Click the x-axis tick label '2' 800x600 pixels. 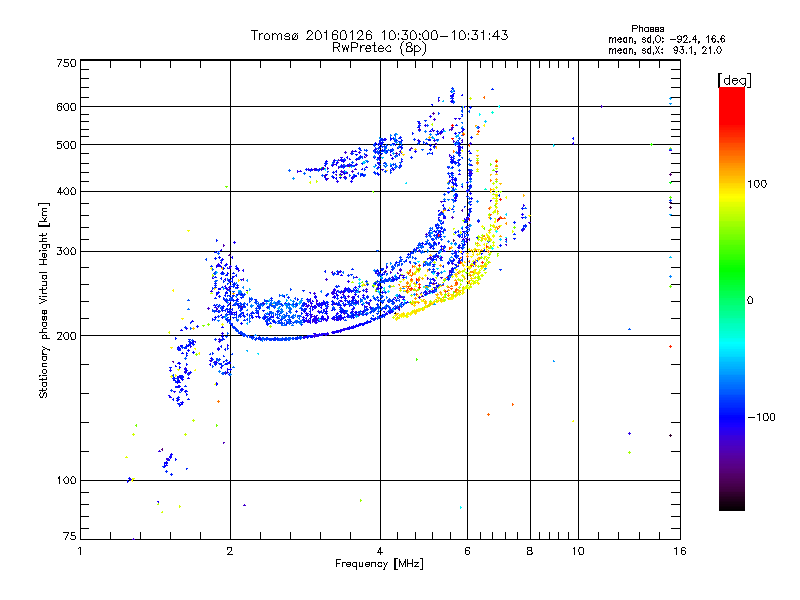tap(230, 551)
